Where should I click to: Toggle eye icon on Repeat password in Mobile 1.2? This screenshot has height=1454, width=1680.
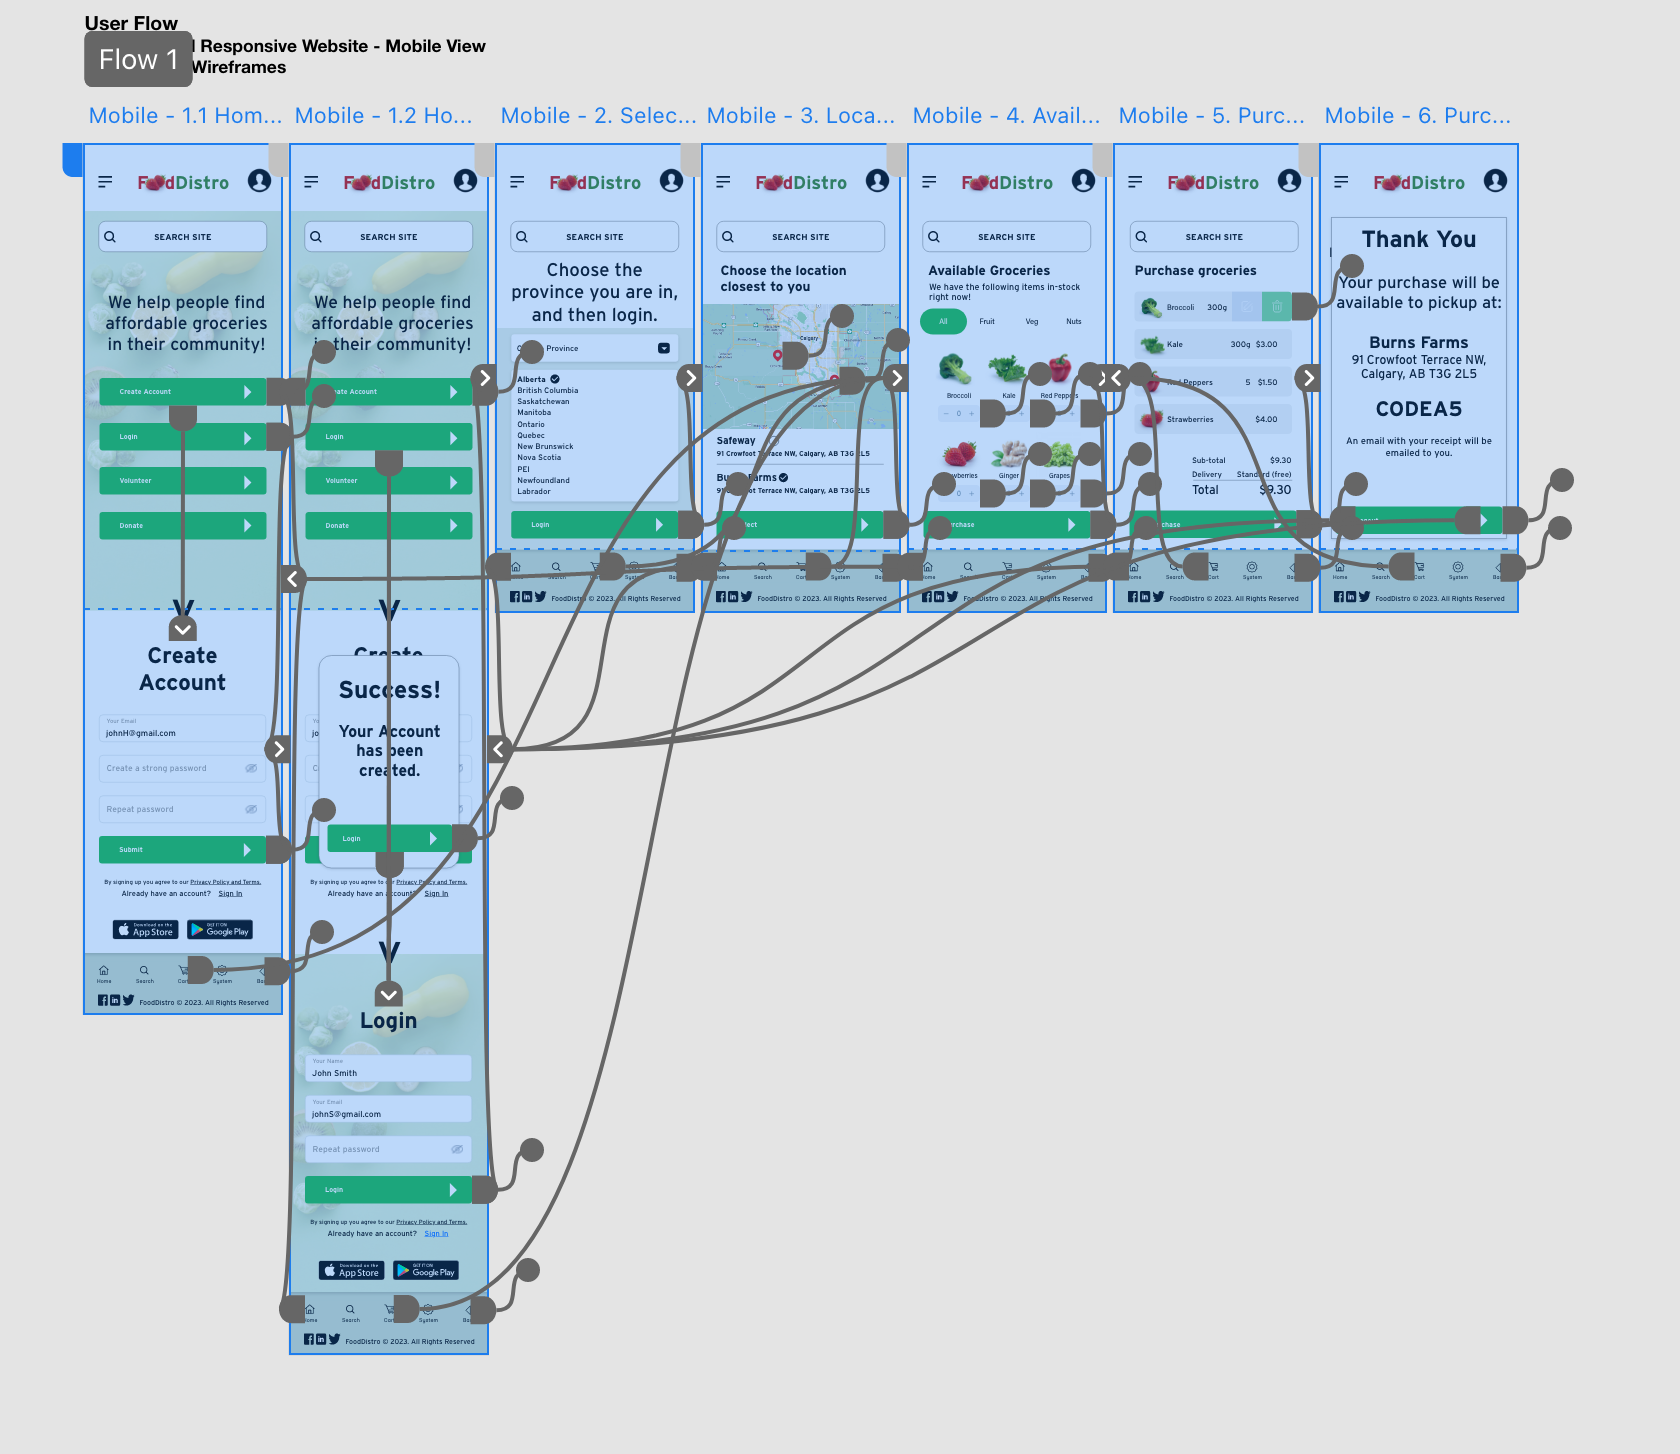click(x=457, y=1149)
